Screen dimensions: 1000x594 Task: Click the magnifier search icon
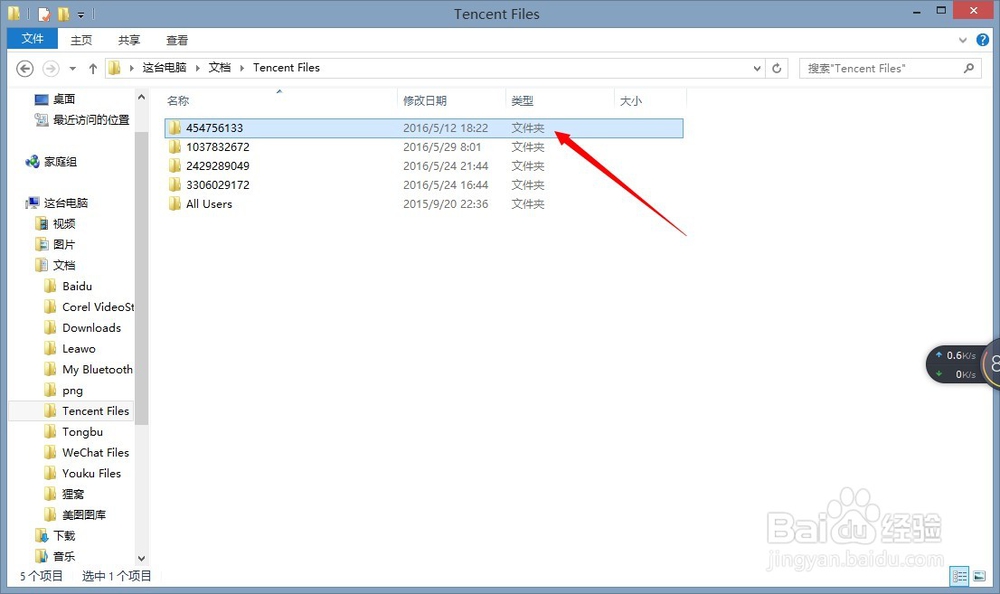tap(969, 68)
